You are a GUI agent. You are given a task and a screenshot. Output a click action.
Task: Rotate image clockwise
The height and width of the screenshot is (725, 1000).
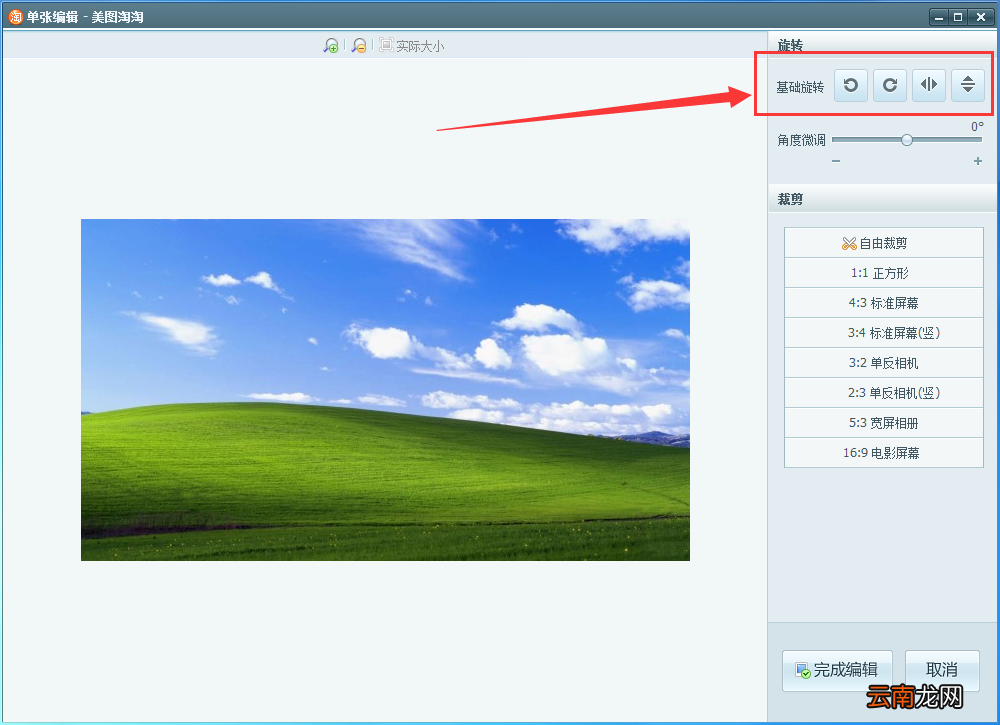tap(890, 85)
